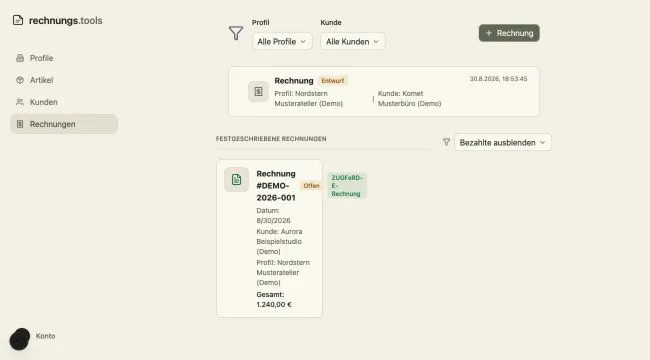The width and height of the screenshot is (650, 360).
Task: Click the Datum: 8/30/2026 text
Action: pyautogui.click(x=274, y=216)
